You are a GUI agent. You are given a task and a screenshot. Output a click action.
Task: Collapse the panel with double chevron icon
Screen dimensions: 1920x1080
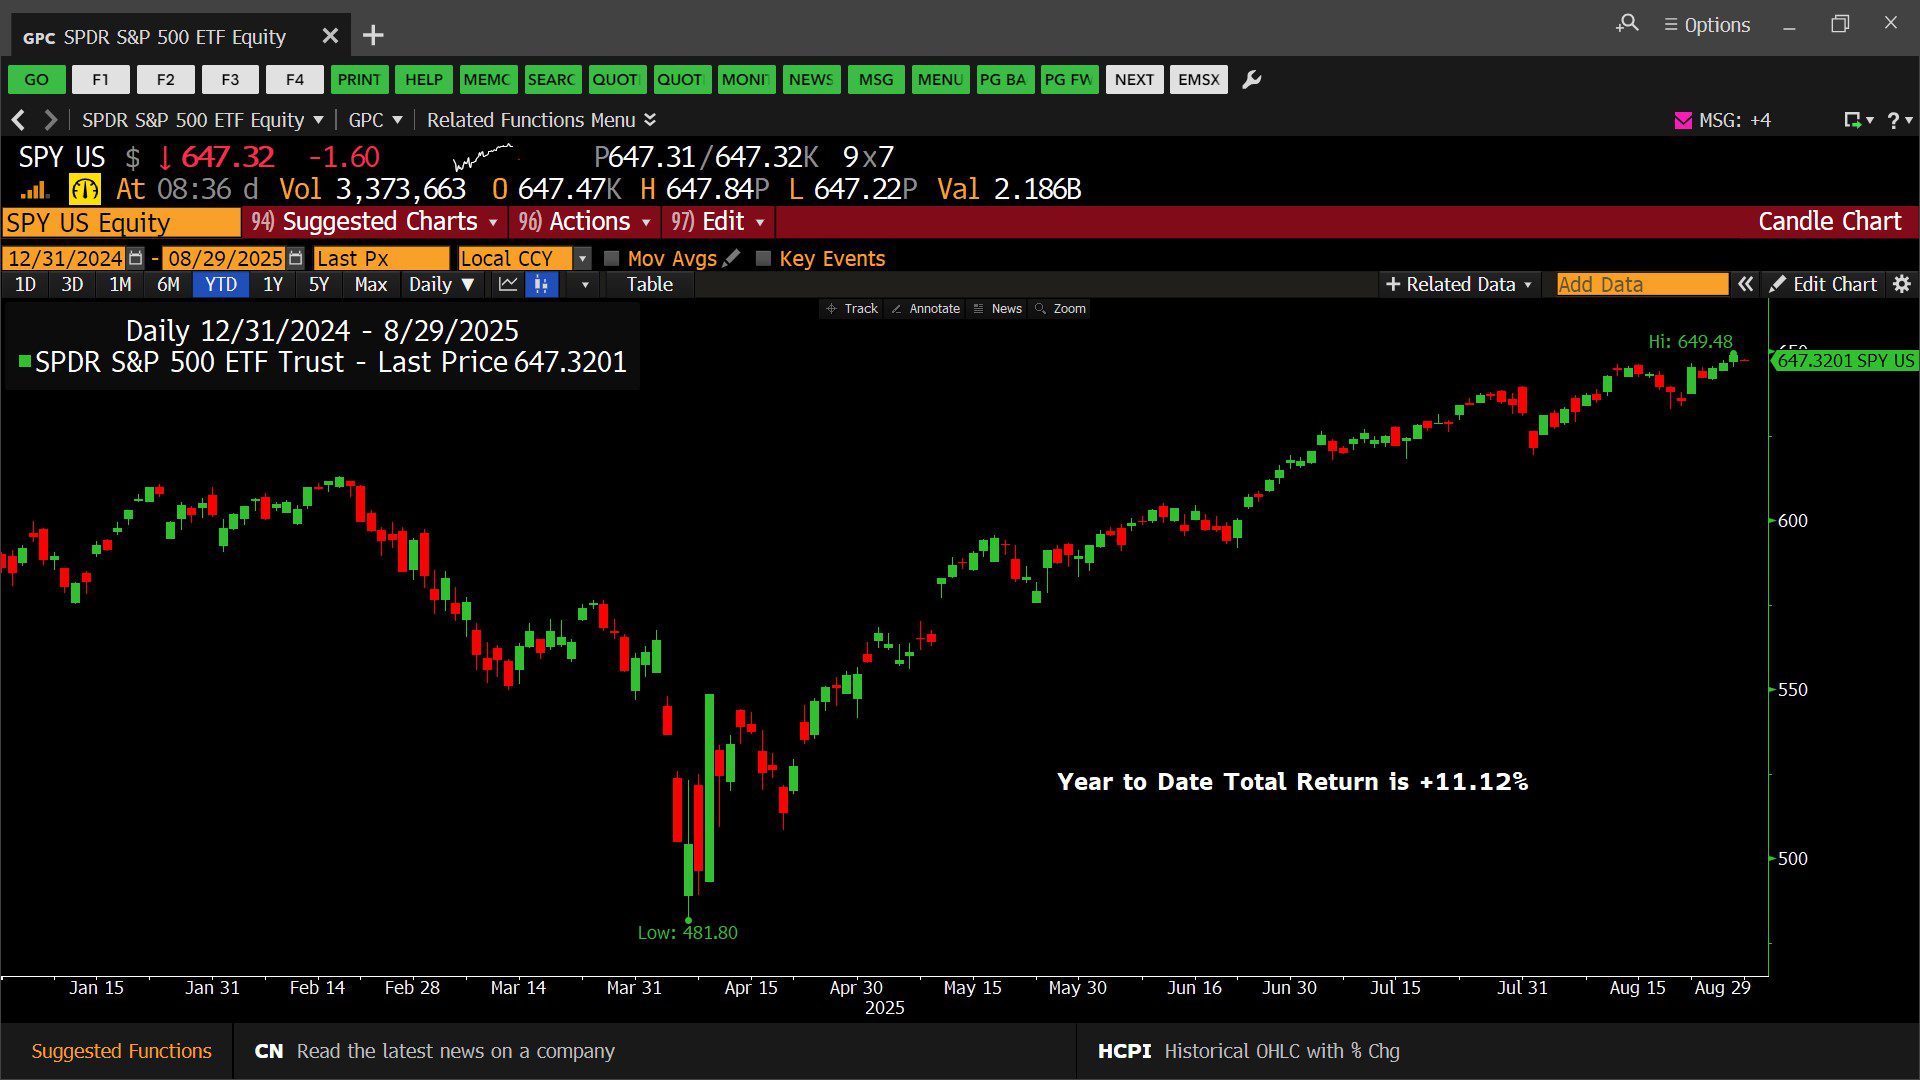1745,284
